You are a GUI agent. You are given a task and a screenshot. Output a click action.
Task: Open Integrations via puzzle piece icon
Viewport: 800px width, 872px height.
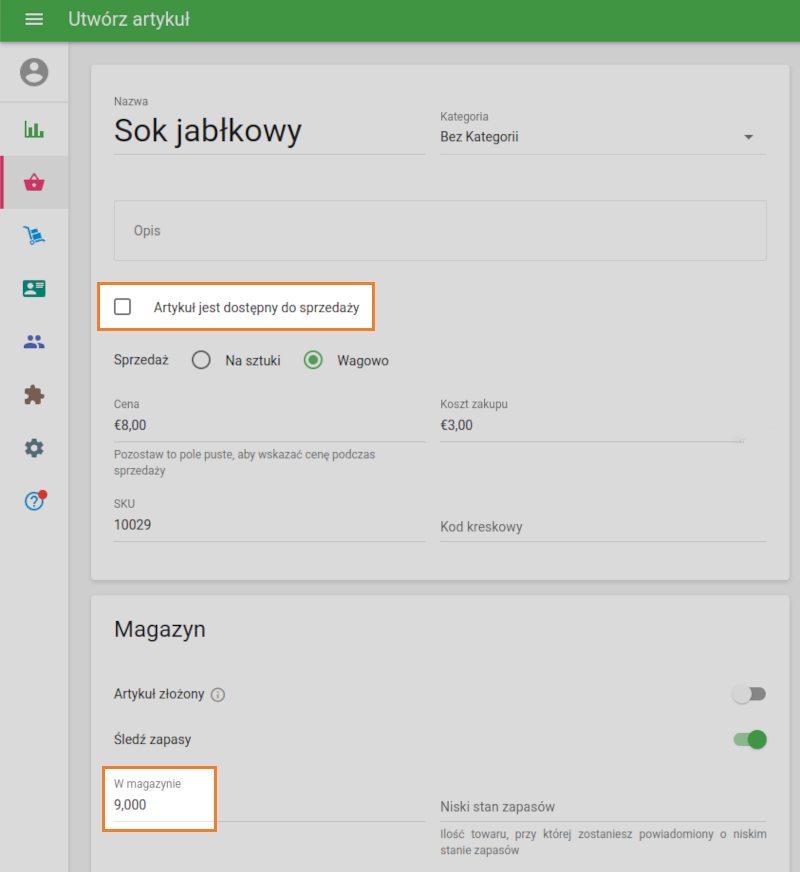pos(35,394)
